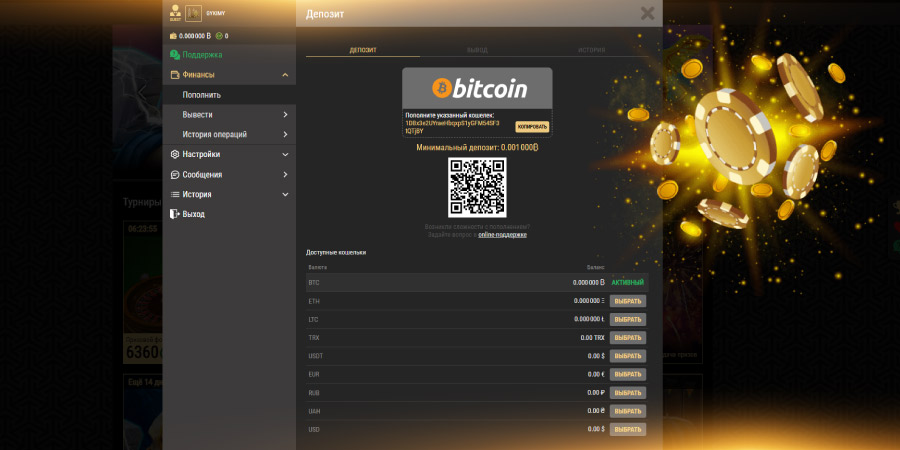Switch to the История tab in dialog
This screenshot has width=900, height=450.
point(591,49)
